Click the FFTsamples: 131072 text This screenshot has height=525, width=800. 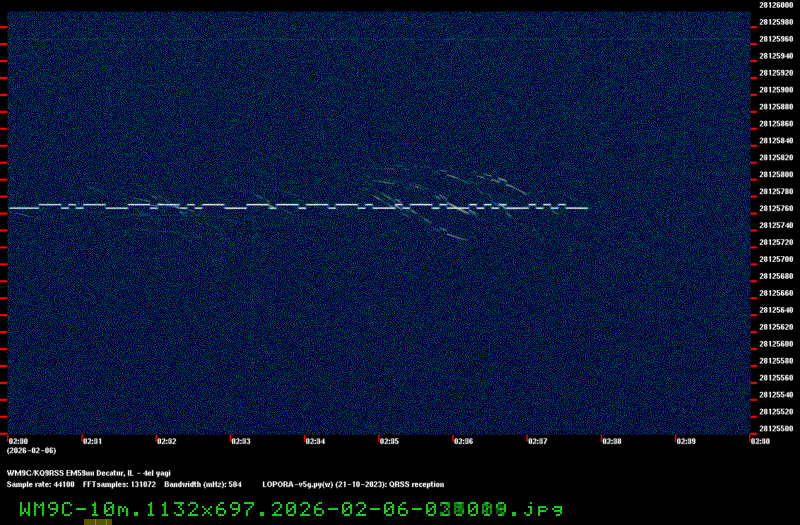coord(119,484)
